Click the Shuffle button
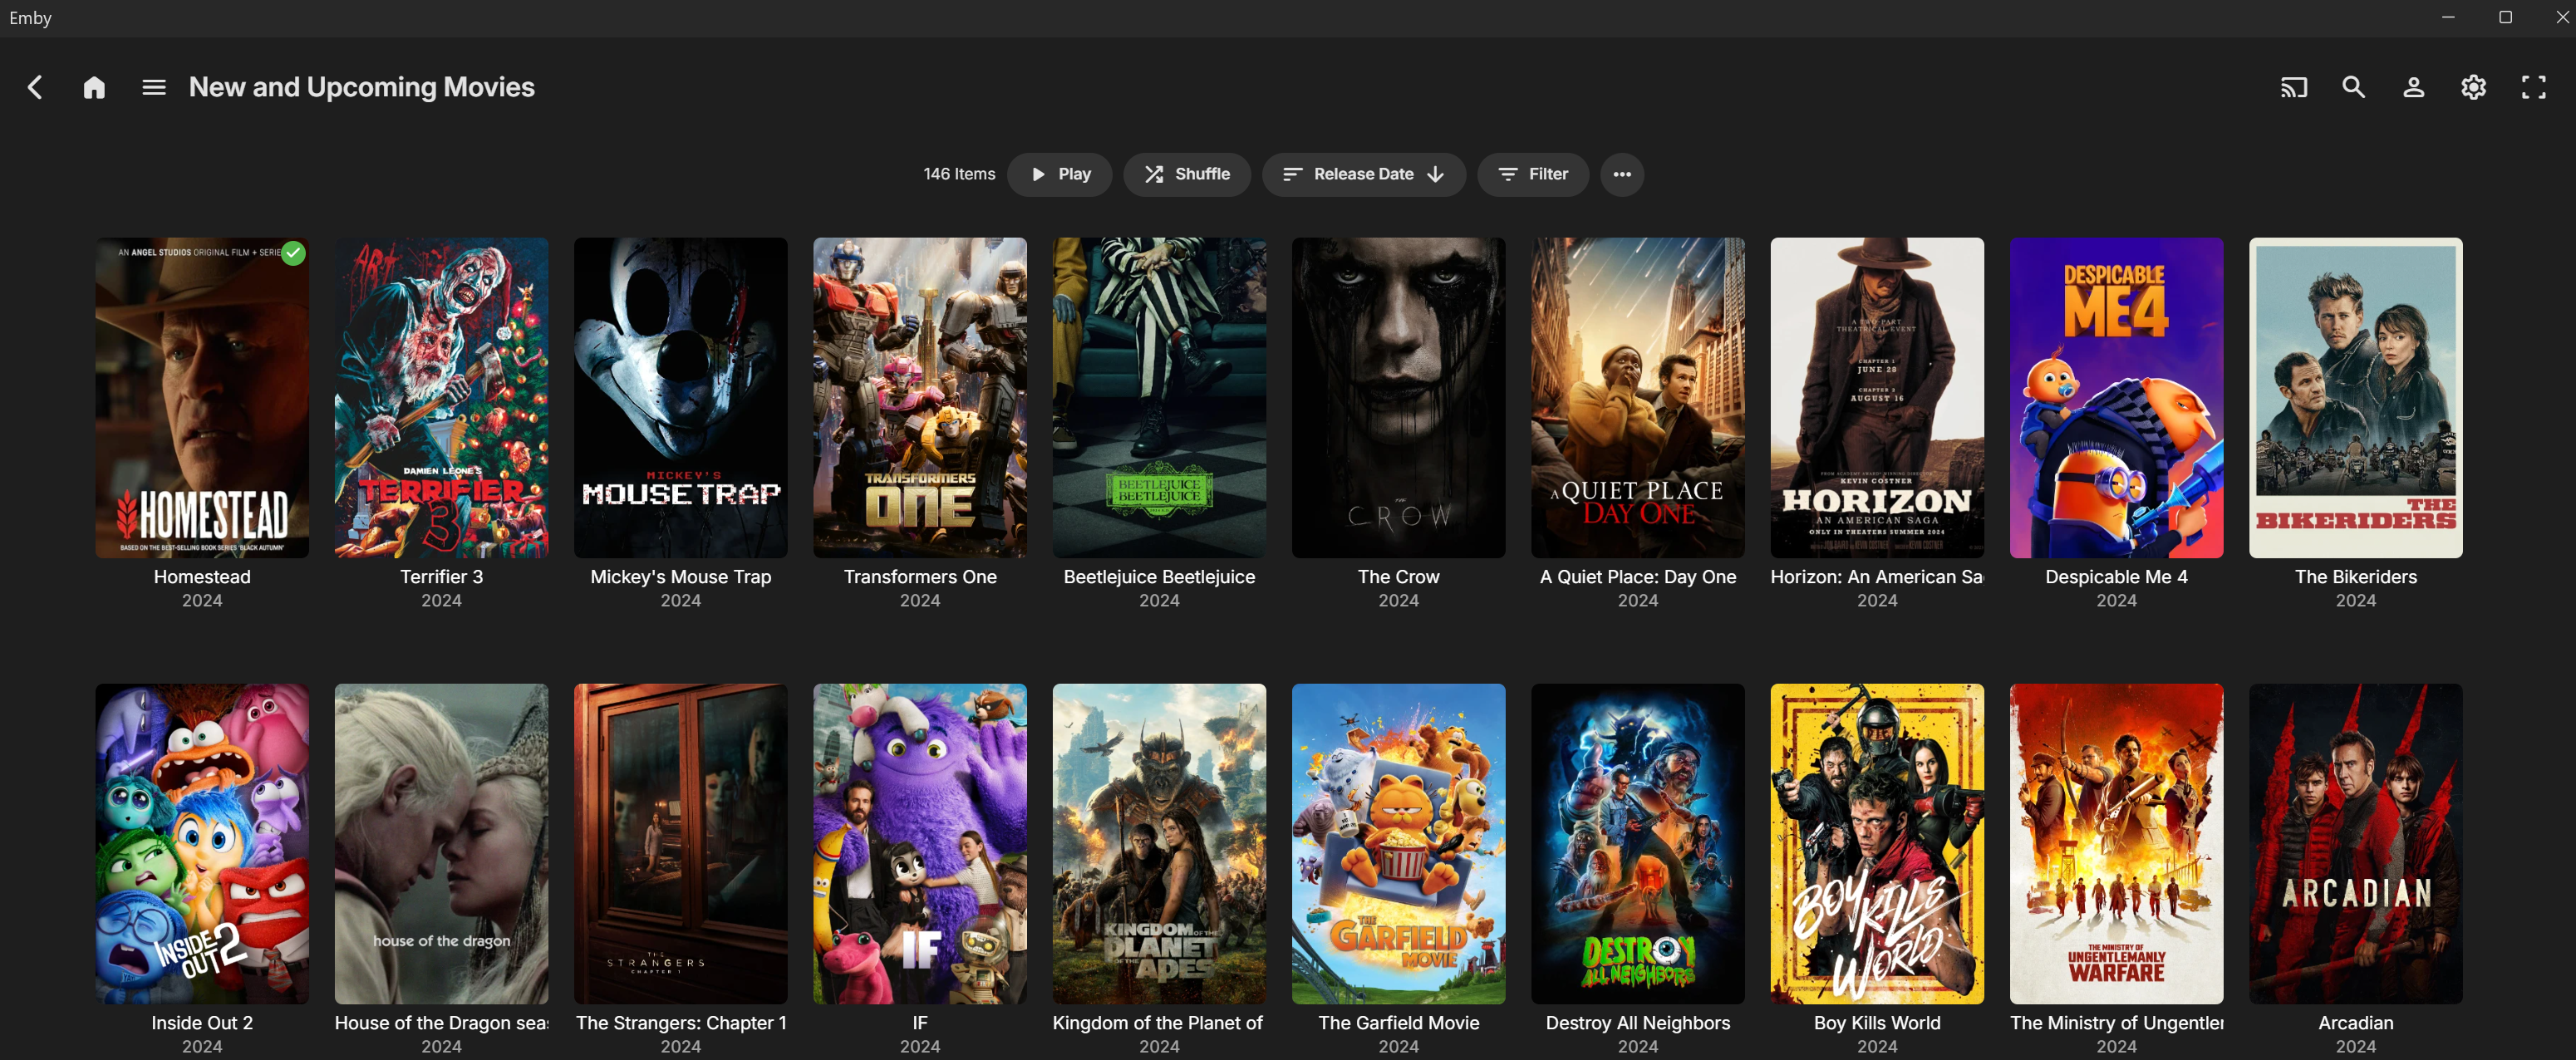Viewport: 2576px width, 1060px height. pyautogui.click(x=1187, y=174)
